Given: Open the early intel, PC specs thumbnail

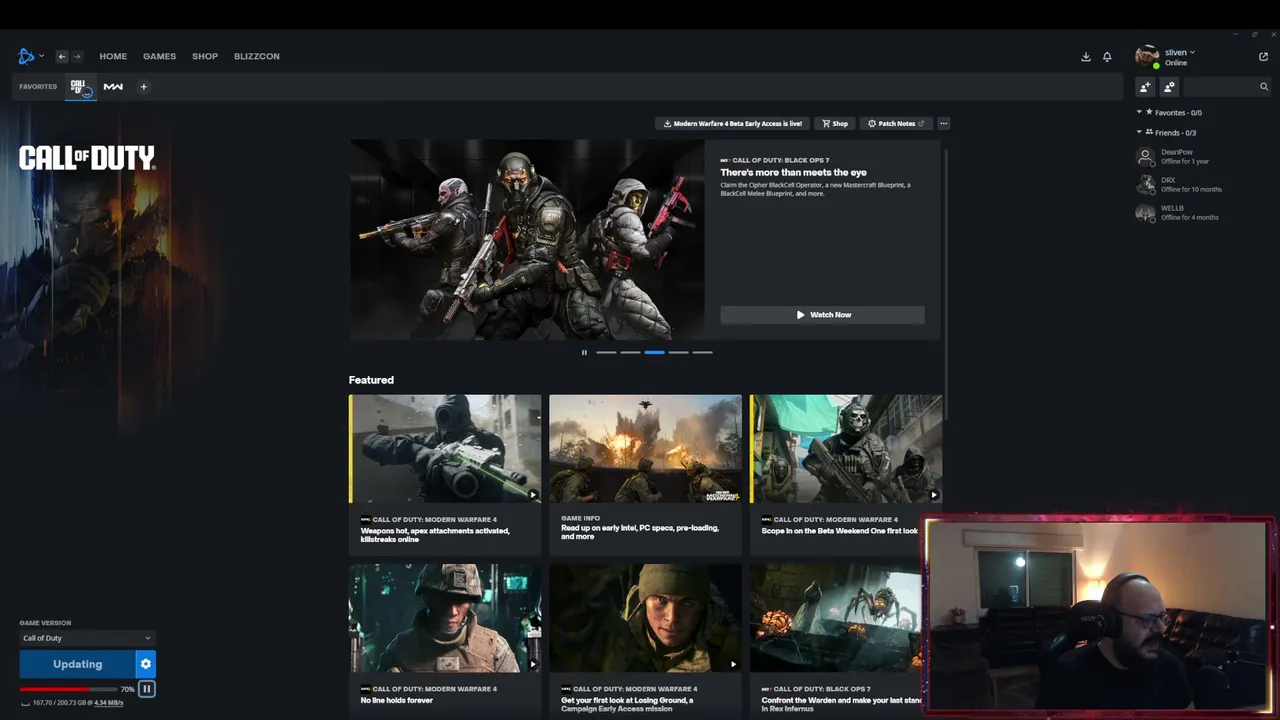Looking at the screenshot, I should point(645,449).
